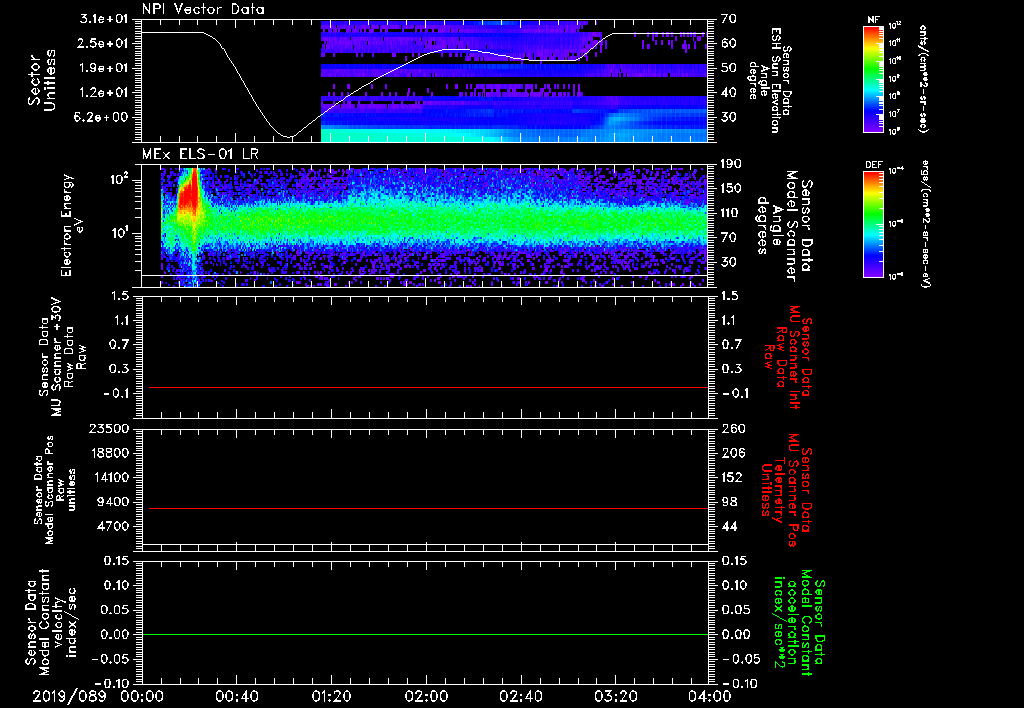
Task: Select the "NPI Vector Data" panel title
Action: click(203, 9)
